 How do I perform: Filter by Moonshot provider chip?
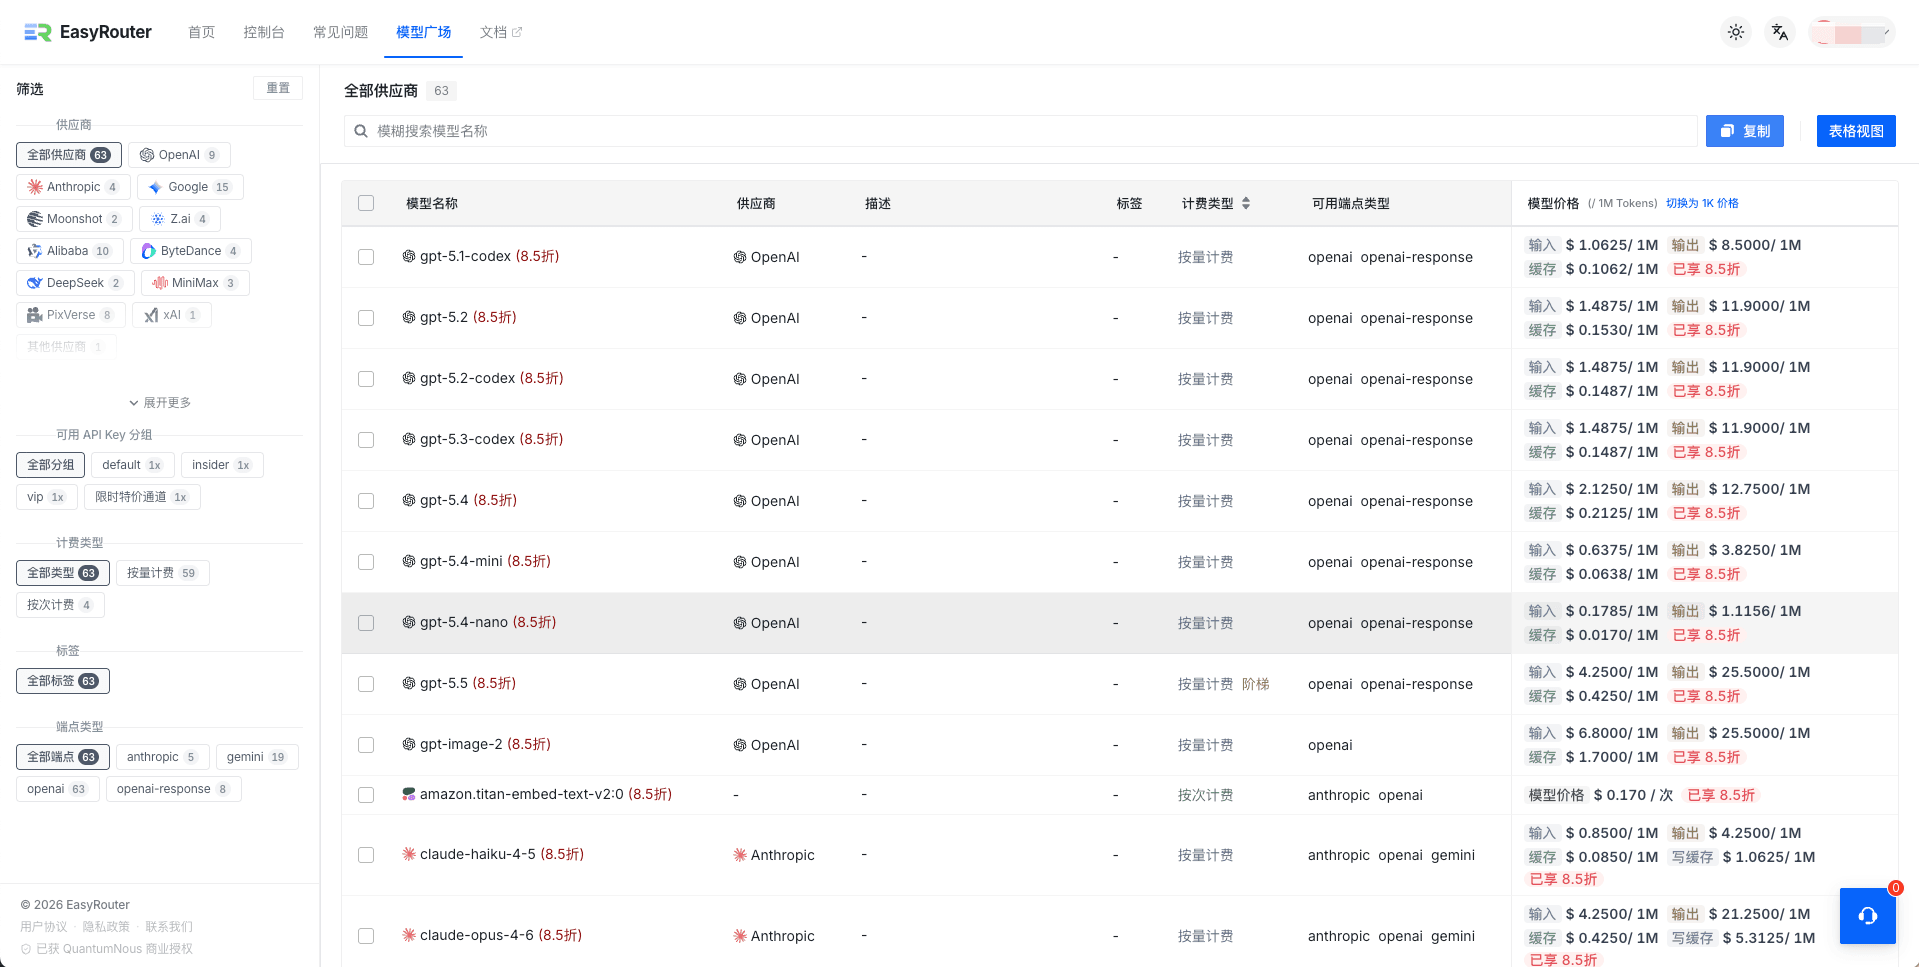(74, 219)
